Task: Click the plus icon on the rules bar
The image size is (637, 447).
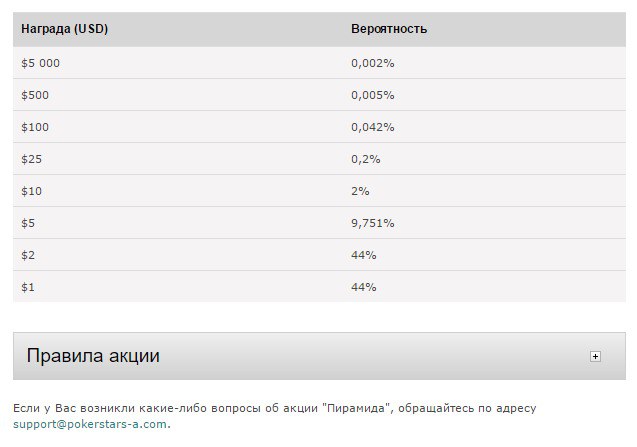Action: tap(595, 356)
